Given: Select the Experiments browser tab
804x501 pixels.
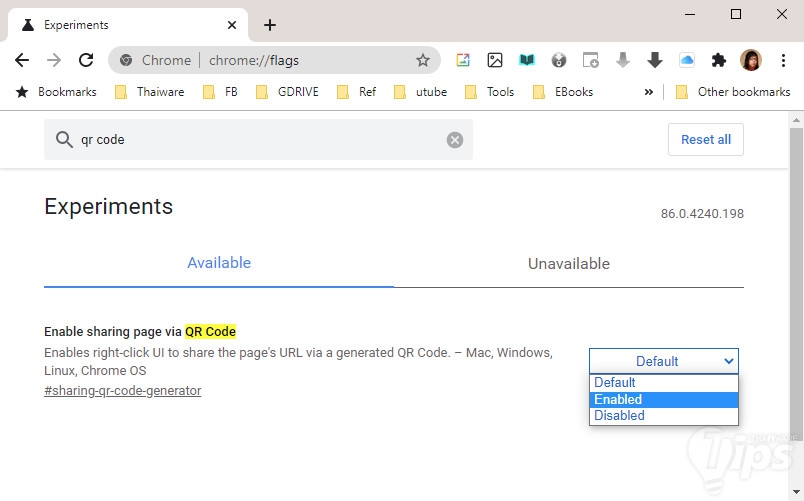Looking at the screenshot, I should 128,25.
